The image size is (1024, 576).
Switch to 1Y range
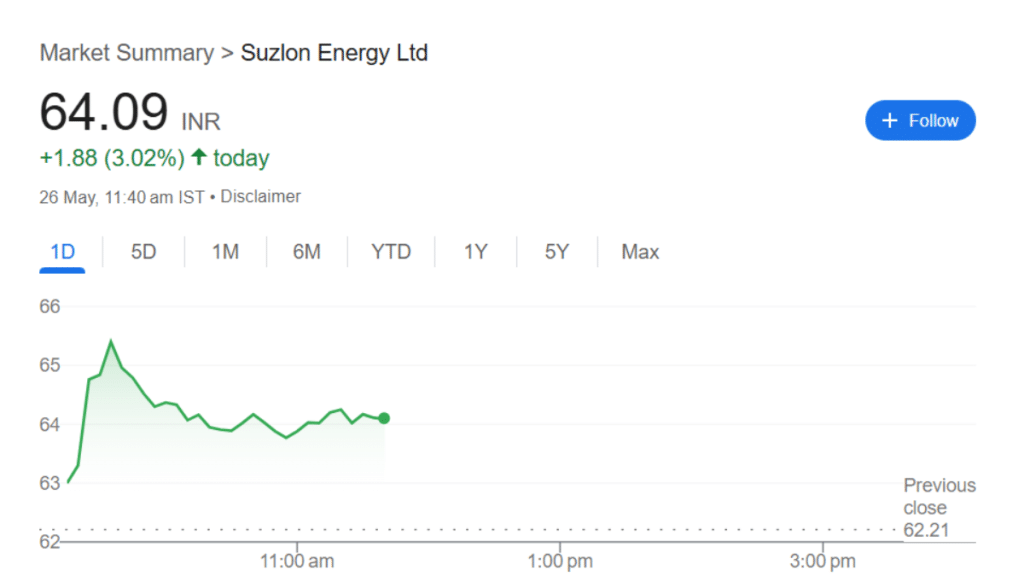pos(475,251)
